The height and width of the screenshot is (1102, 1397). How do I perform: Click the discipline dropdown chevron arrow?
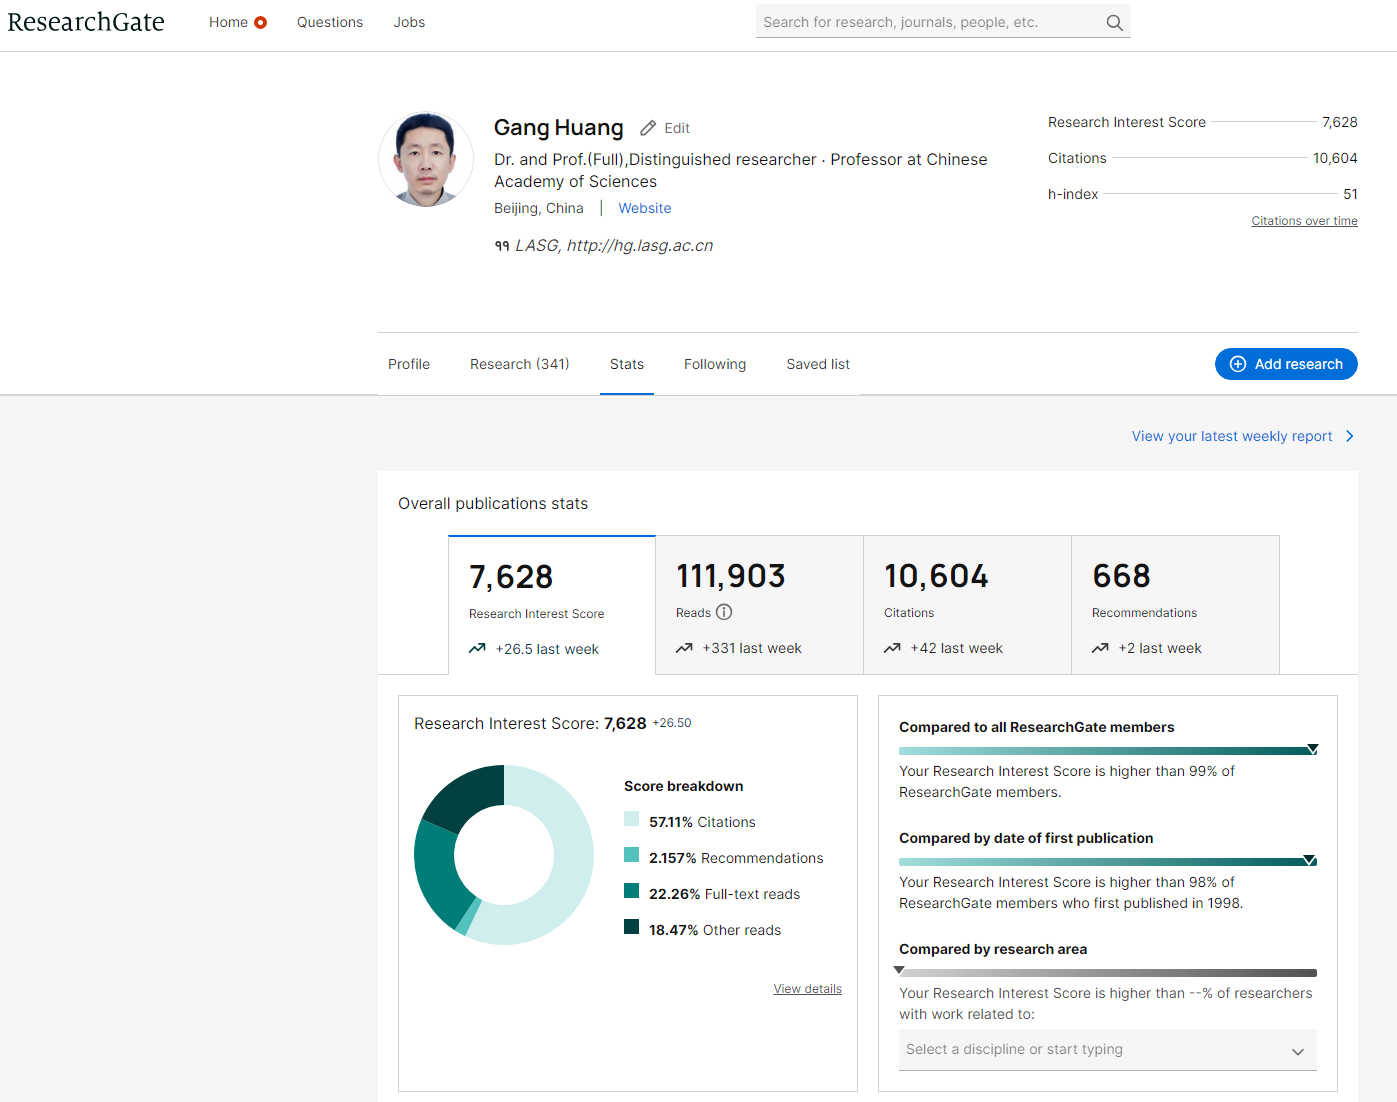pos(1298,1051)
